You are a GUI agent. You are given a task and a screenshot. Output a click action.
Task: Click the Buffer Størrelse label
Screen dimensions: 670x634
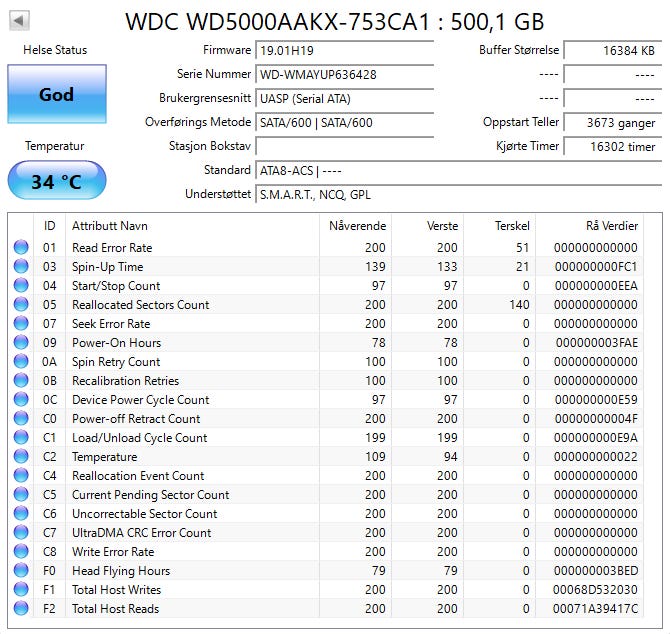click(519, 50)
